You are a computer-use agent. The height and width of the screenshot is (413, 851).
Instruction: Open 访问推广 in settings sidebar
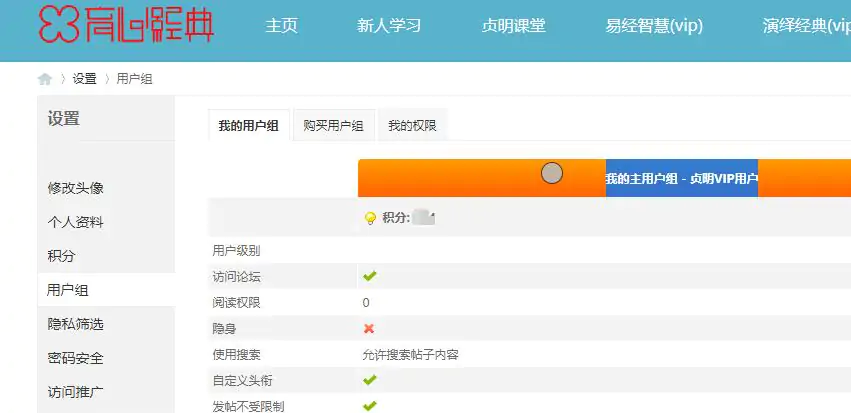point(75,392)
